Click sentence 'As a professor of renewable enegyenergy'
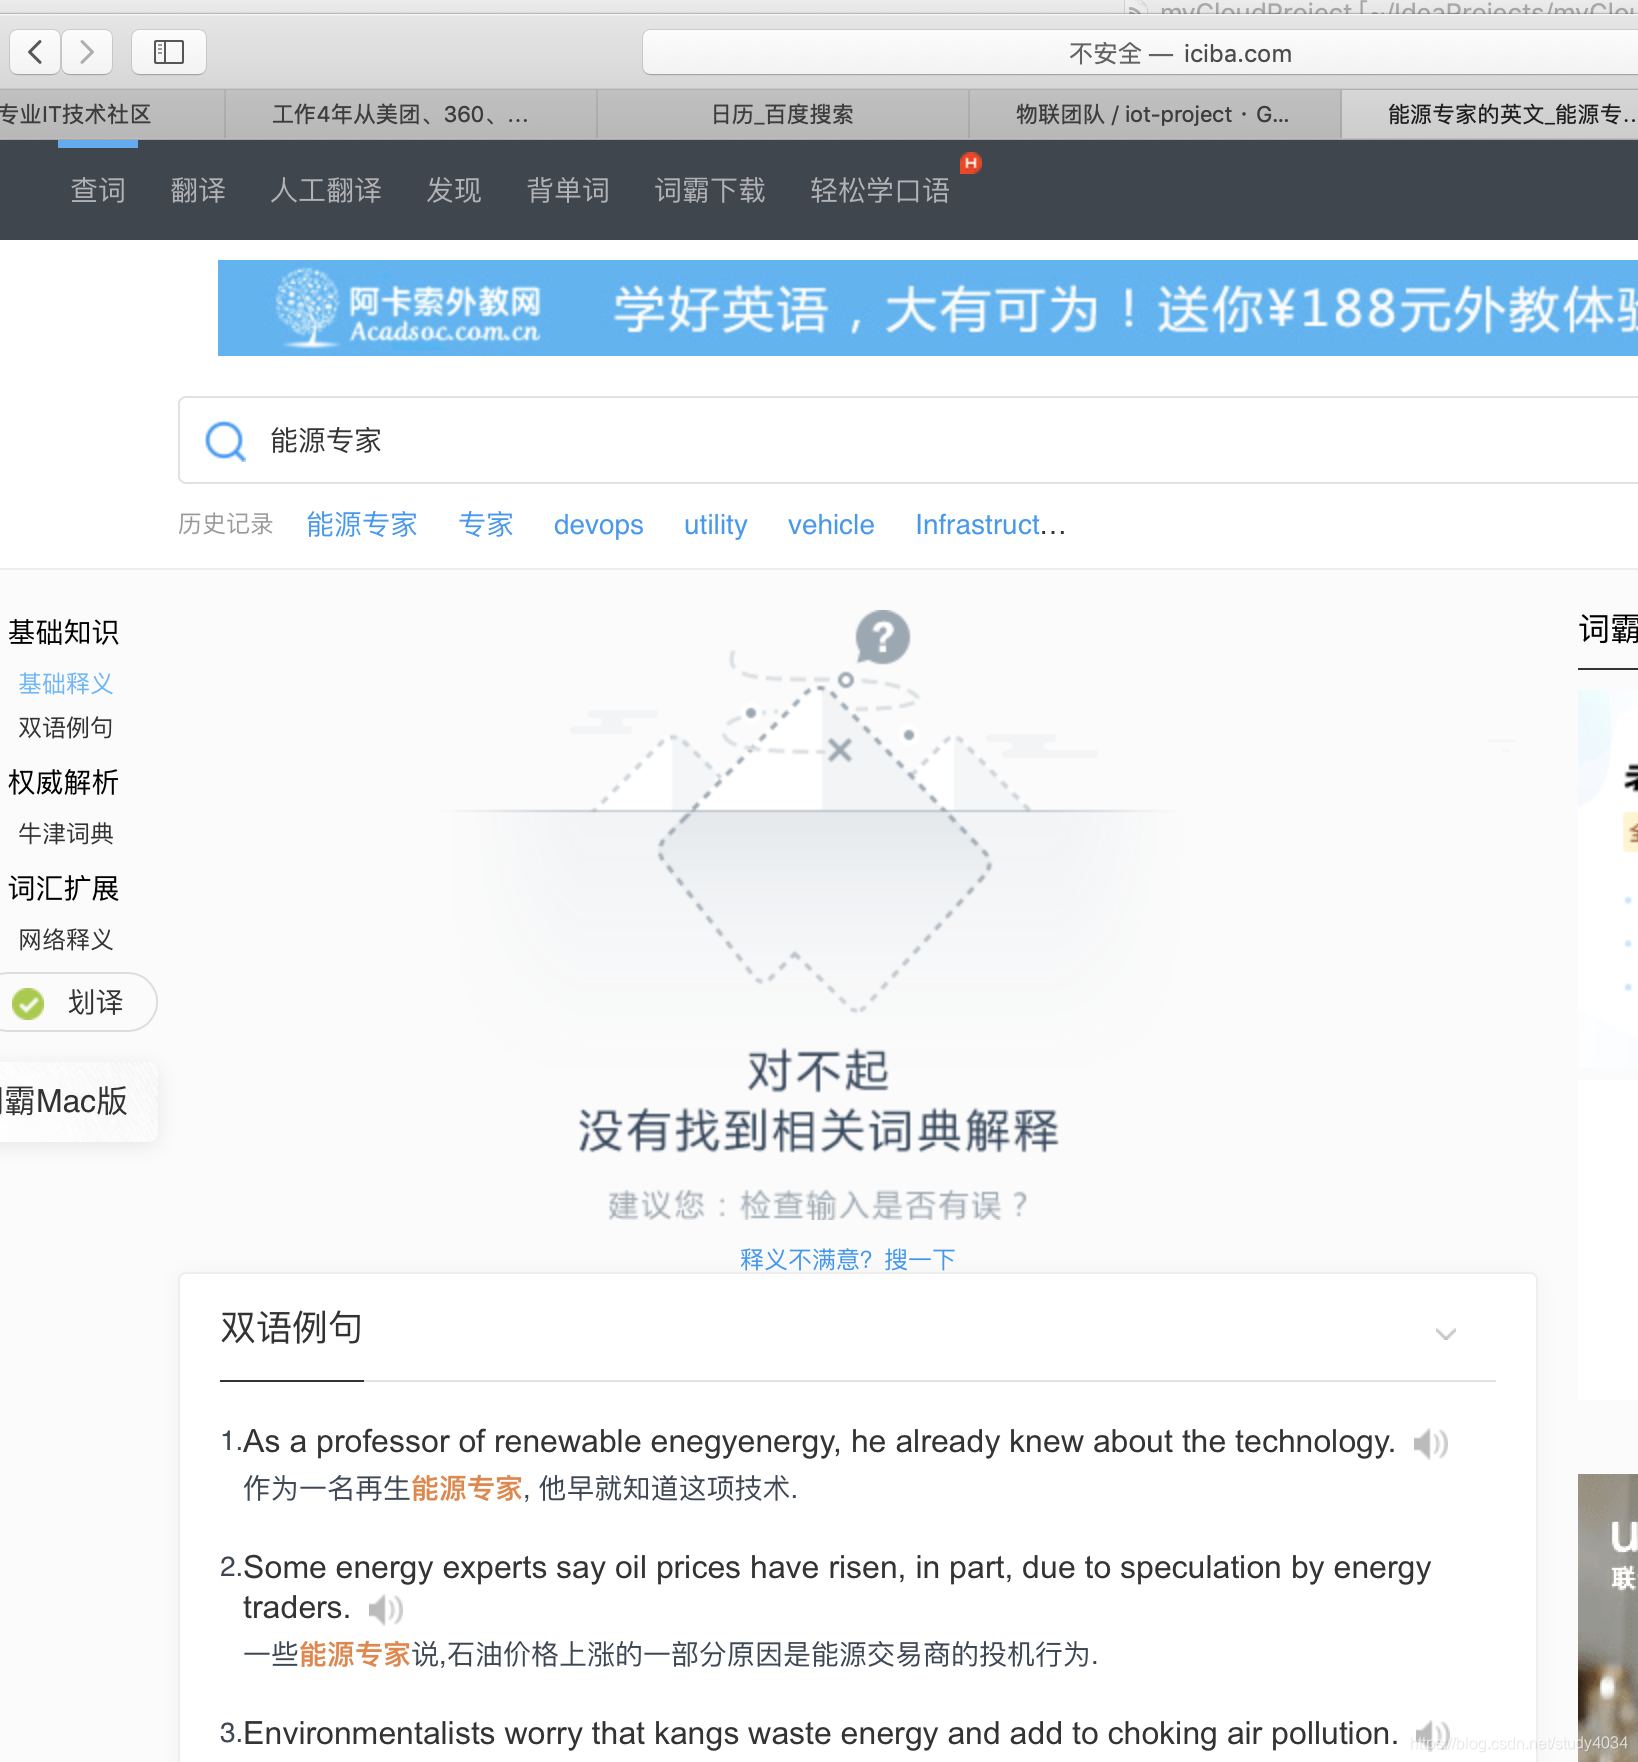1638x1762 pixels. click(x=818, y=1441)
